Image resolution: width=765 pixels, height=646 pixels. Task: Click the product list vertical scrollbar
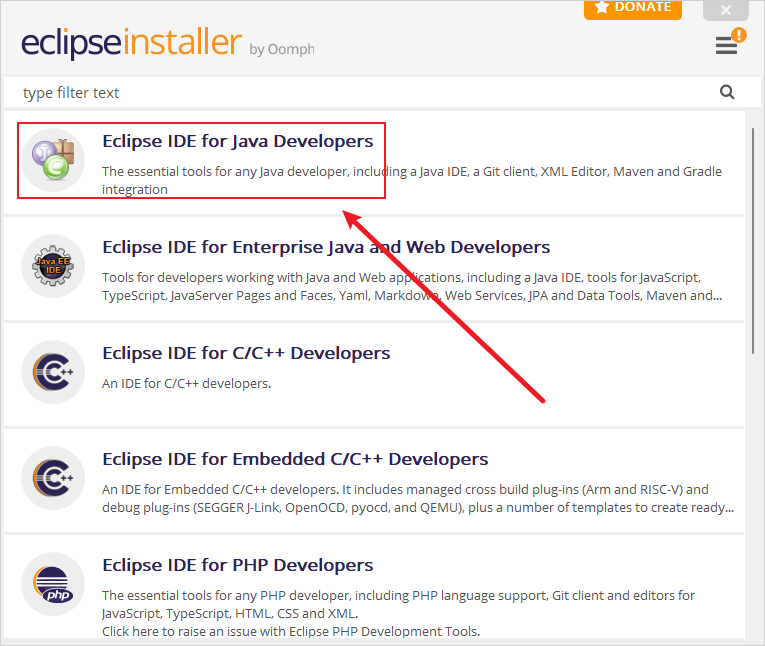753,241
